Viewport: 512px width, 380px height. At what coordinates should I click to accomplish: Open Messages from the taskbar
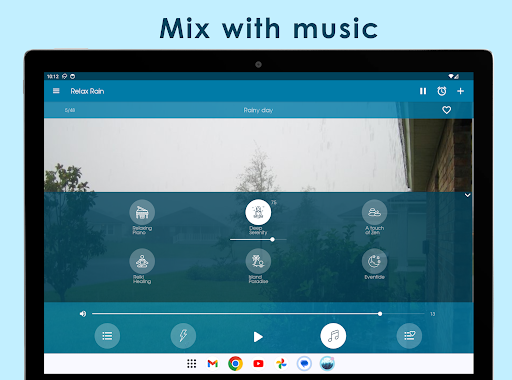304,364
